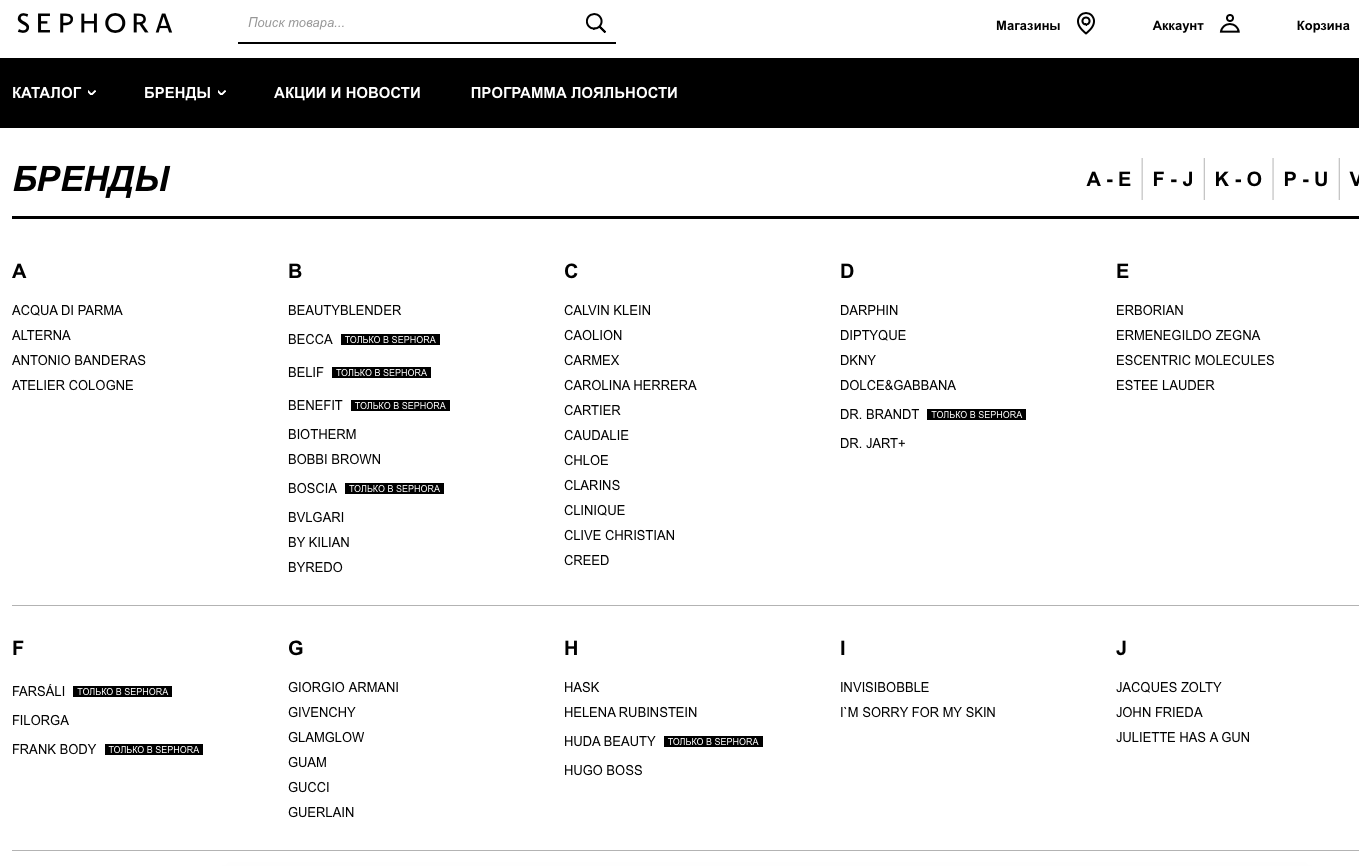Click the search magnifier icon

click(x=596, y=23)
